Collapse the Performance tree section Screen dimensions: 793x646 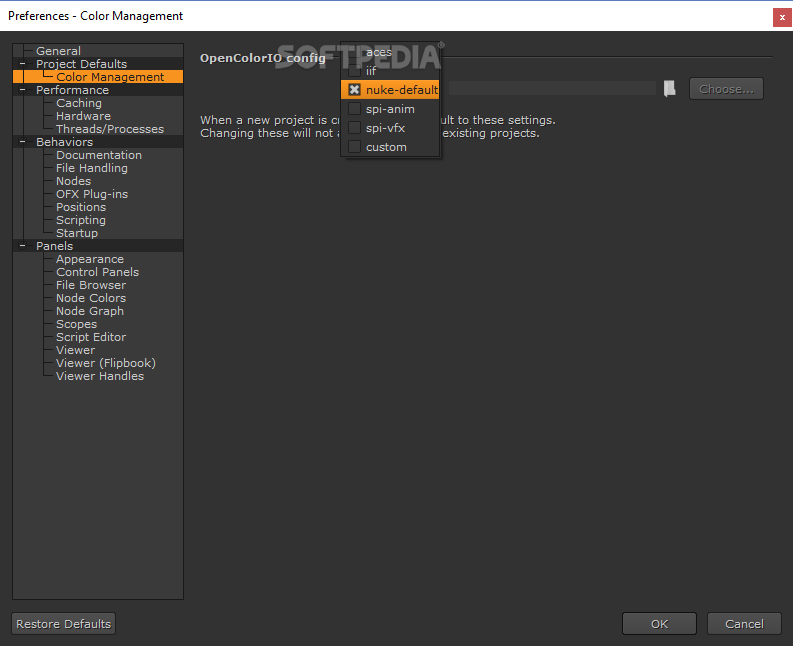[22, 90]
